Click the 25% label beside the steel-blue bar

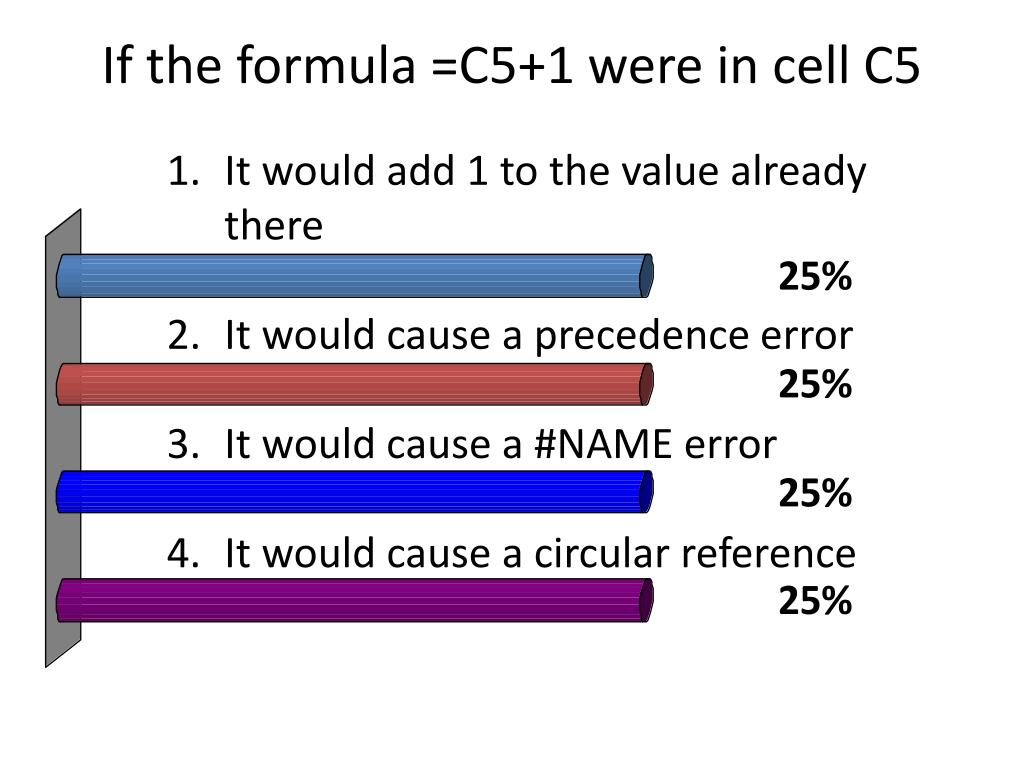click(815, 276)
